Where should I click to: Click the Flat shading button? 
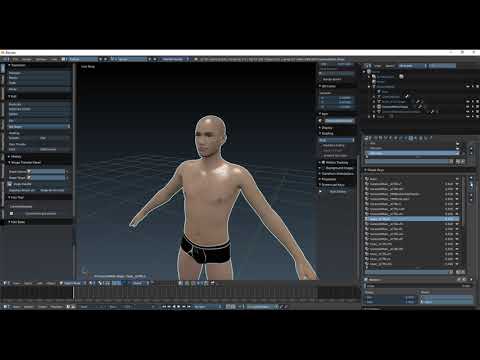(x=55, y=138)
